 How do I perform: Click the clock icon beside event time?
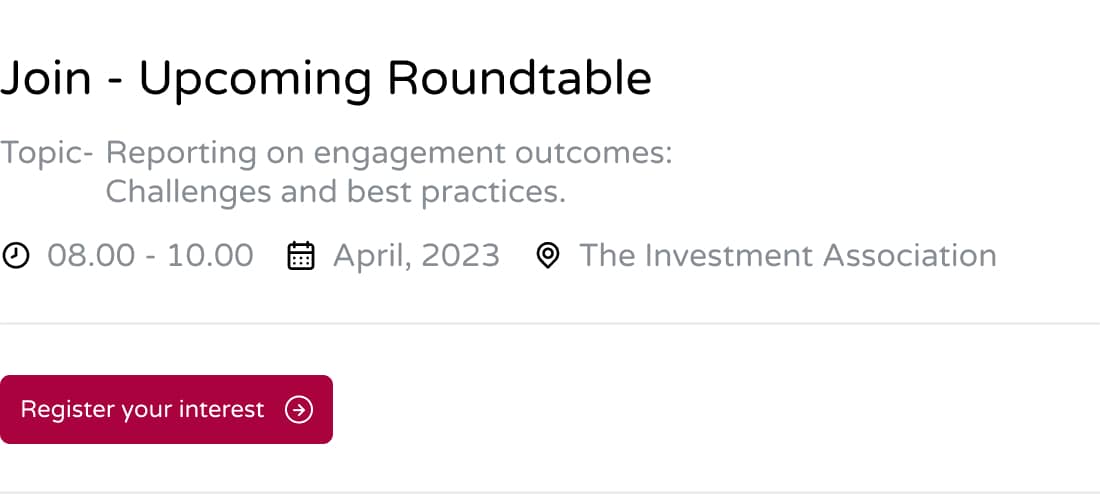15,255
